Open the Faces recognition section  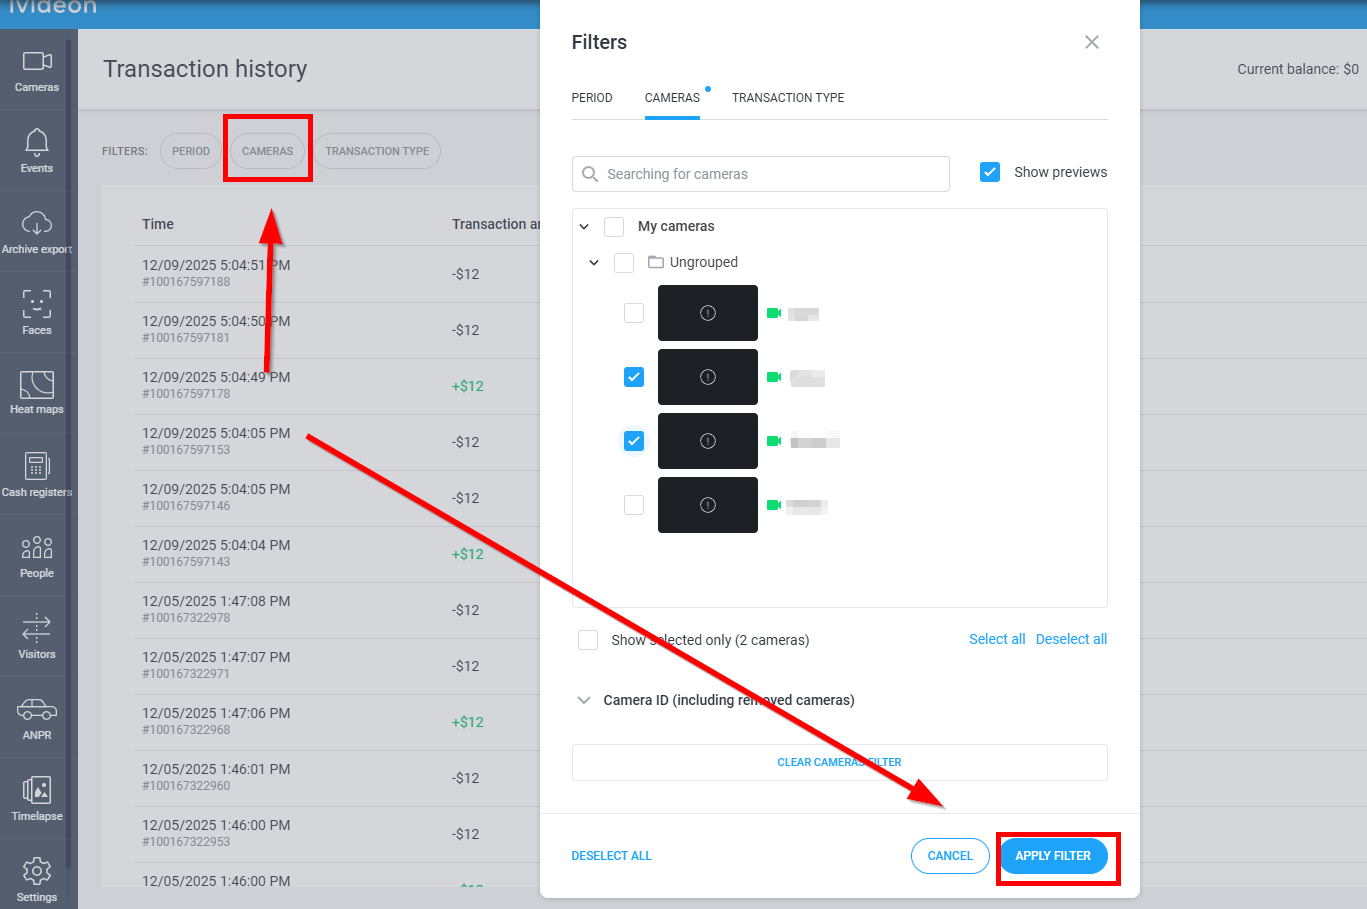point(37,312)
